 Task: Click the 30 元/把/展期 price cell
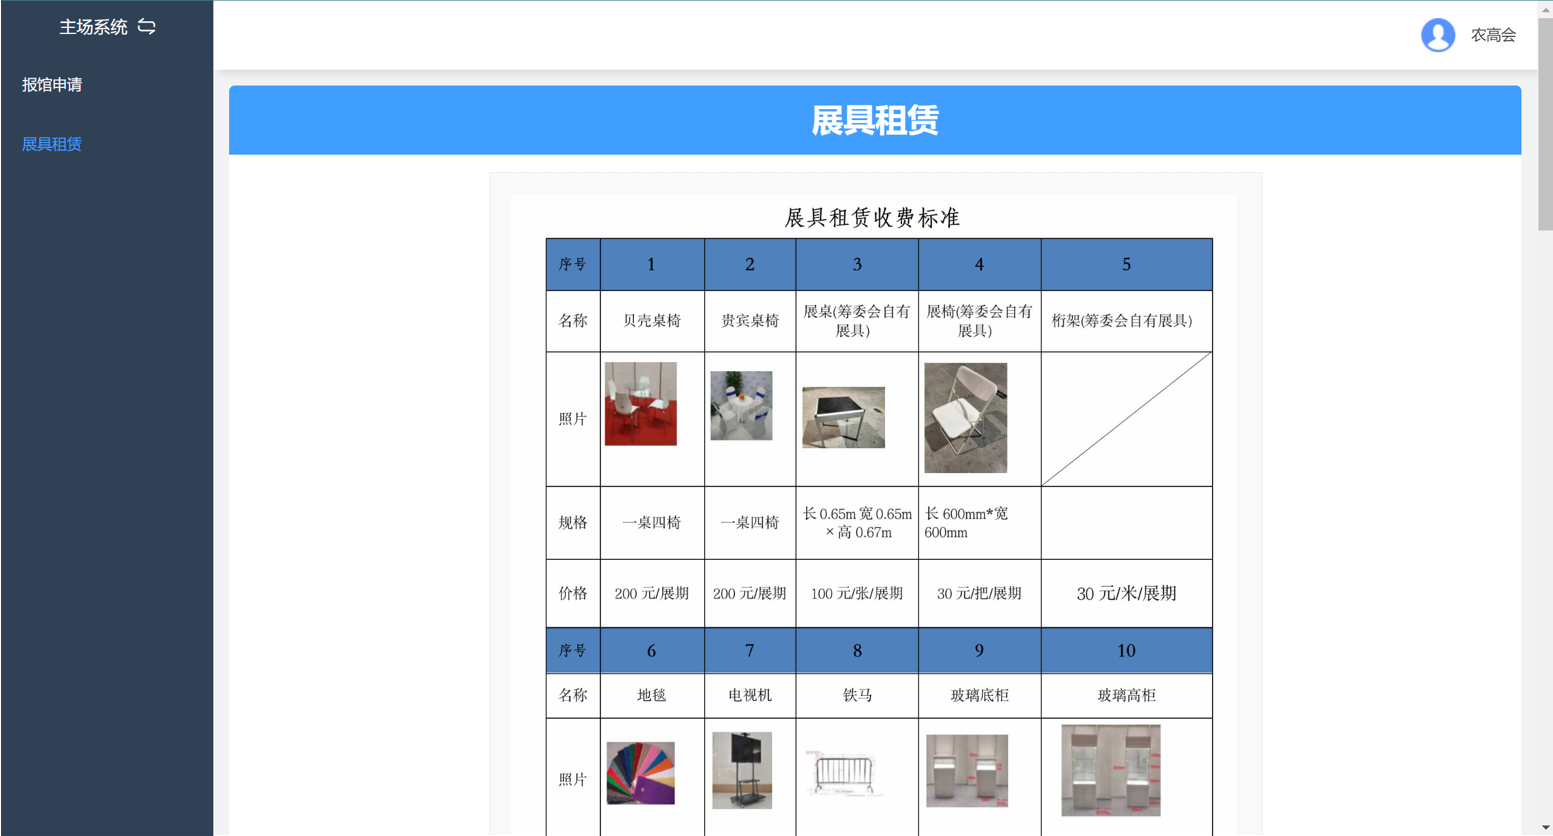tap(979, 594)
